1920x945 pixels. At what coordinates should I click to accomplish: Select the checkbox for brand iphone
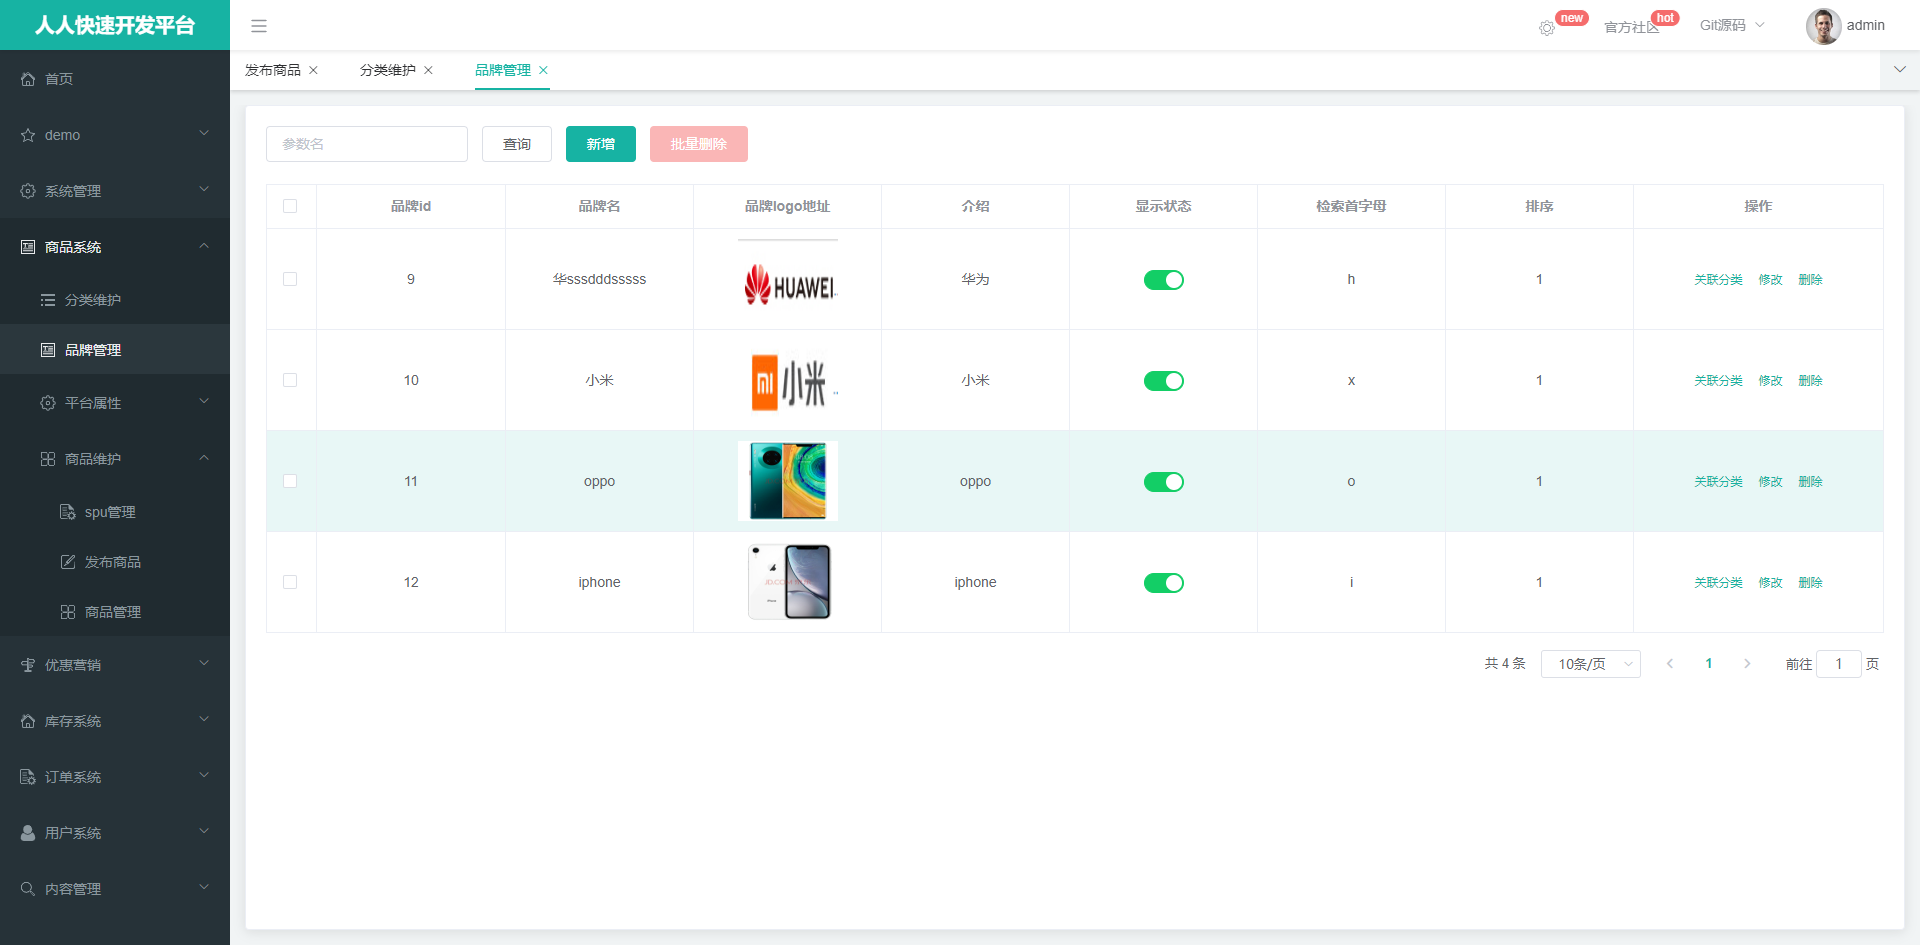click(290, 582)
